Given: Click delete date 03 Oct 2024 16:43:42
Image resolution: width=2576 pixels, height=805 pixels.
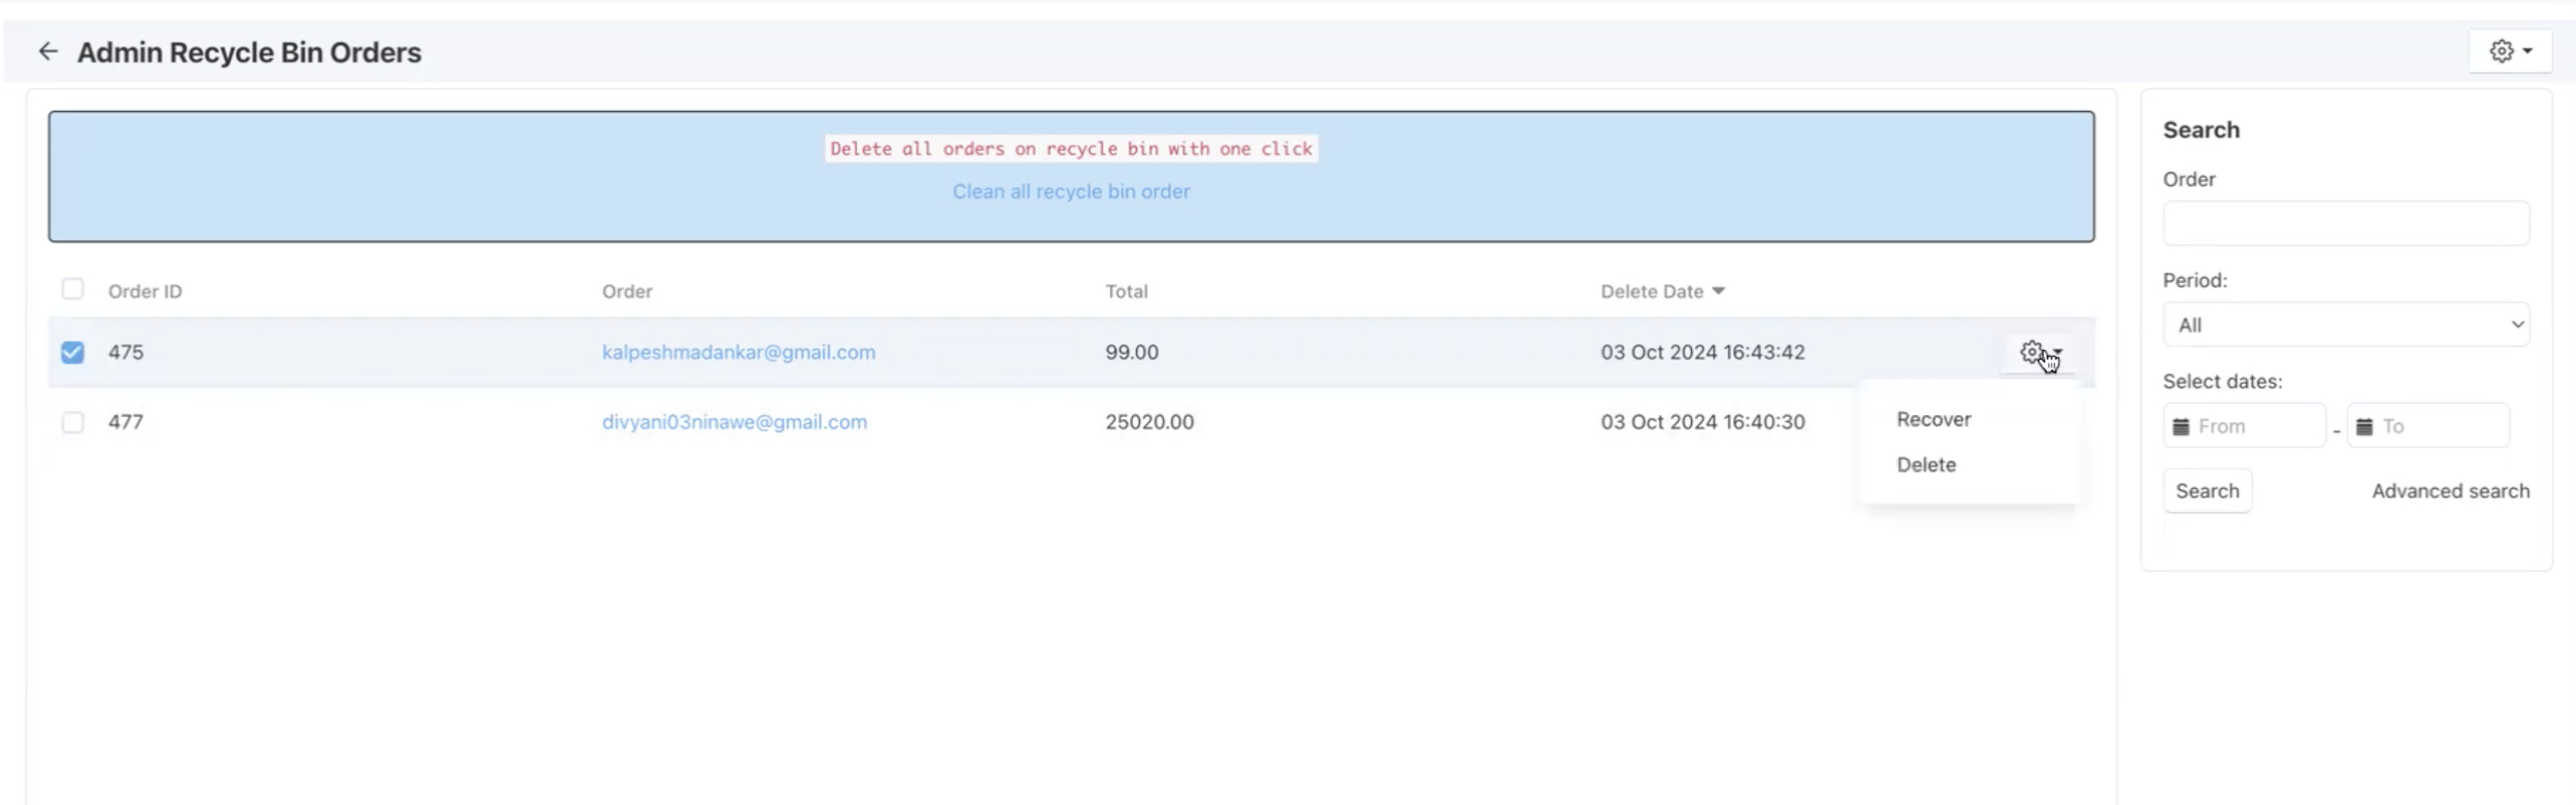Looking at the screenshot, I should [1702, 352].
